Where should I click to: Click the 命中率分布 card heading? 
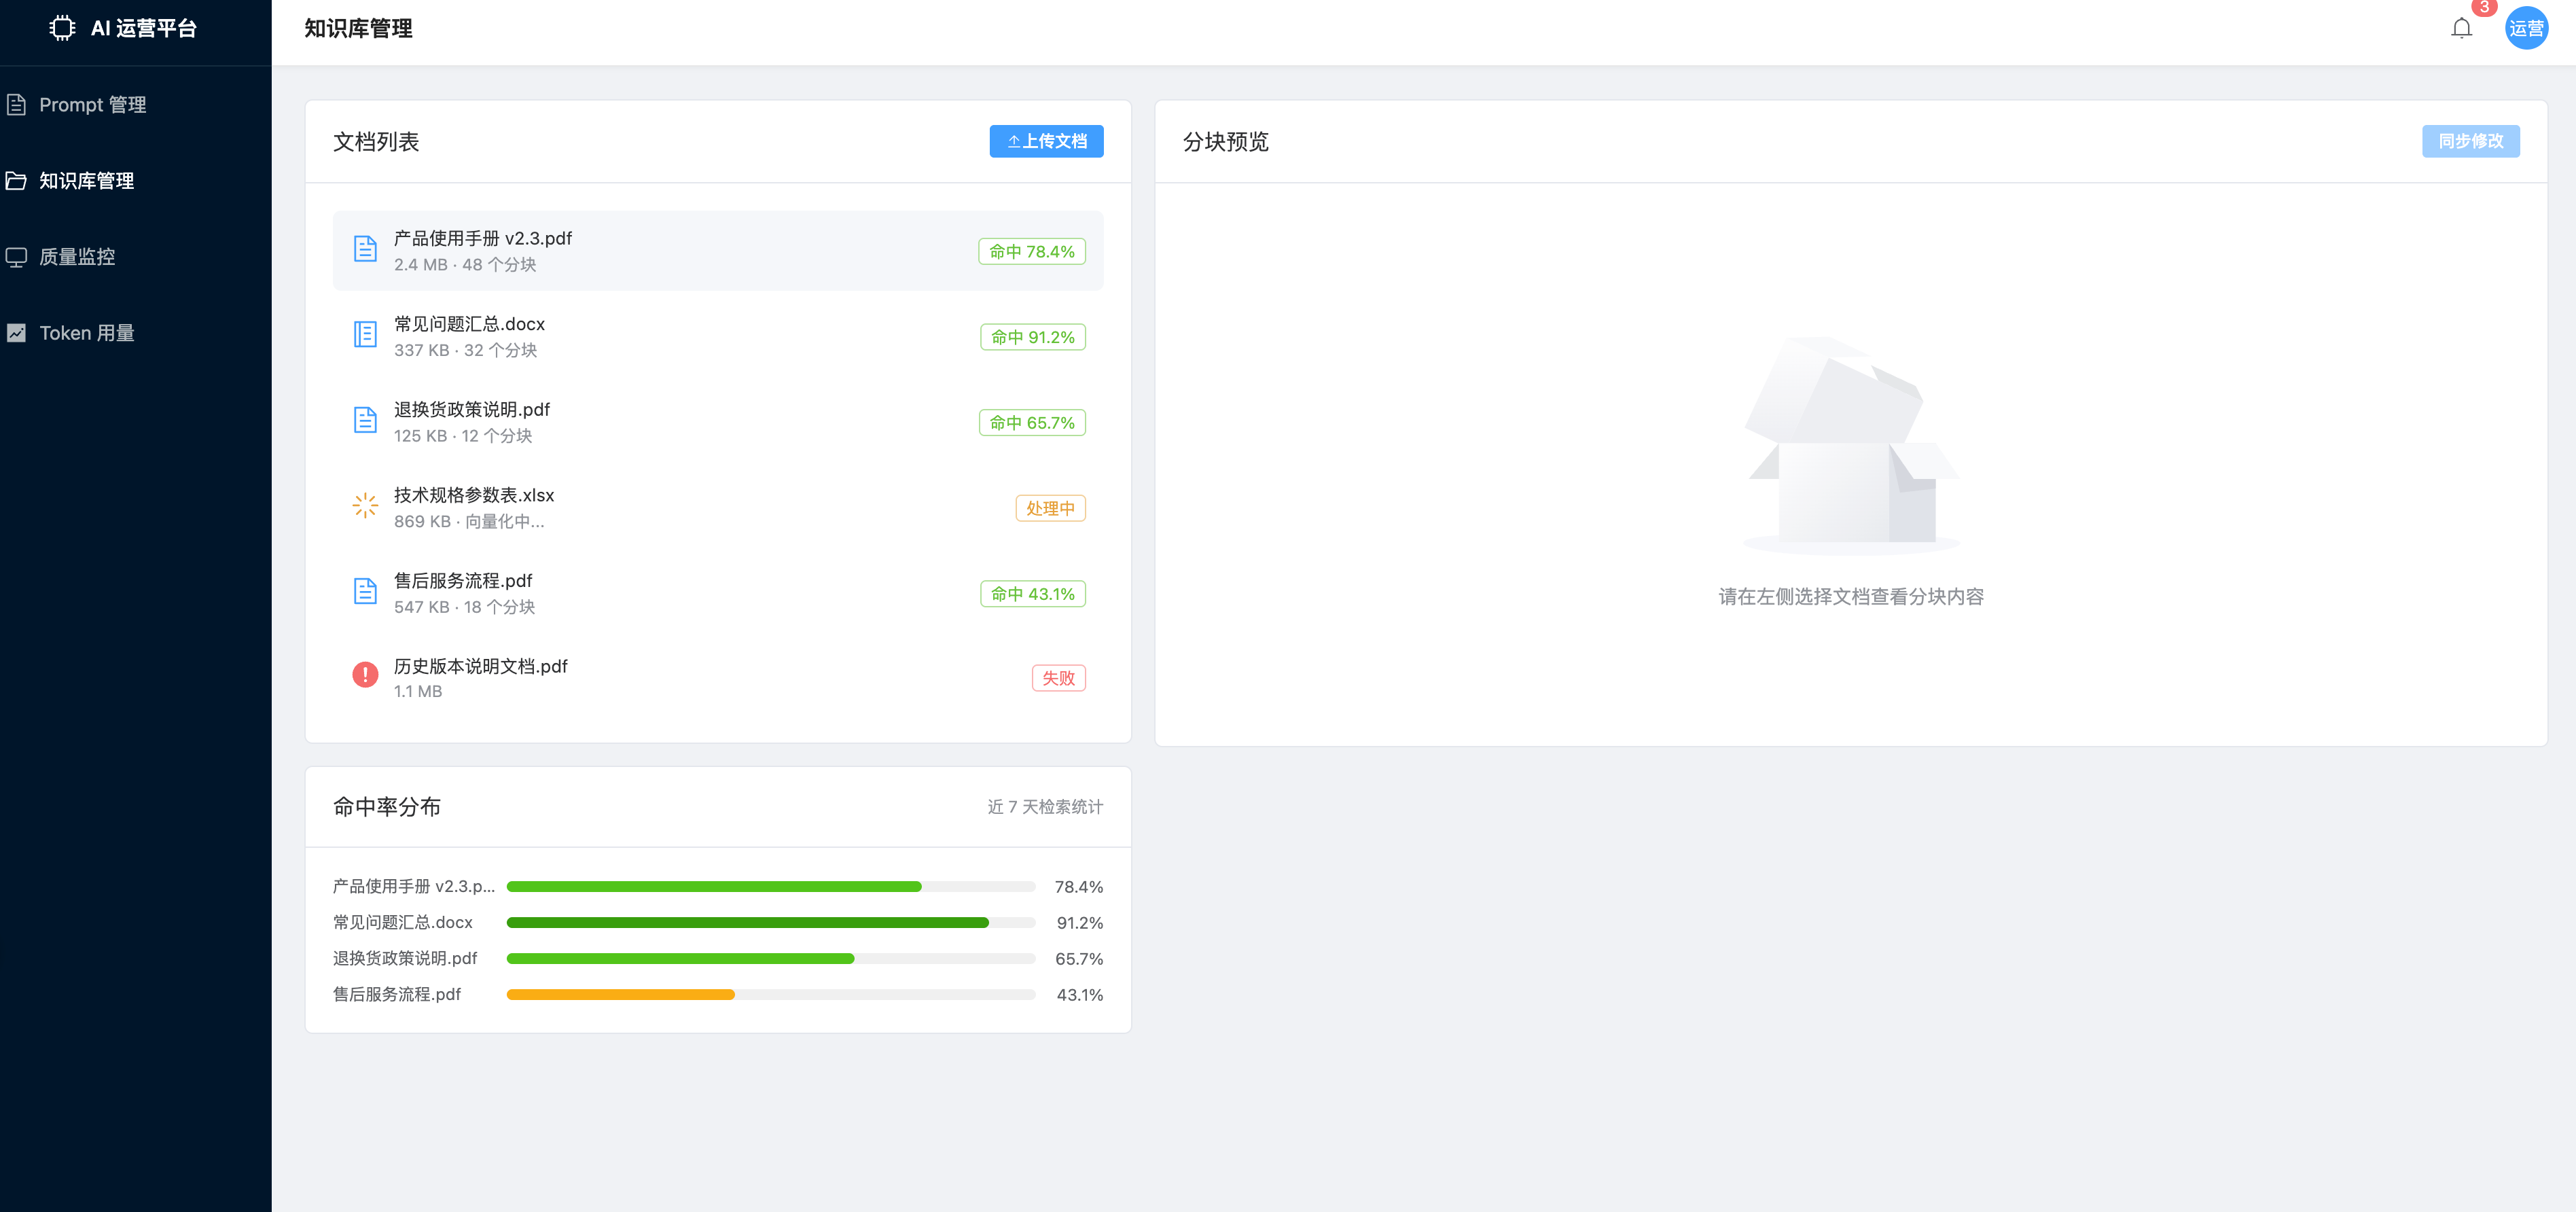click(386, 807)
